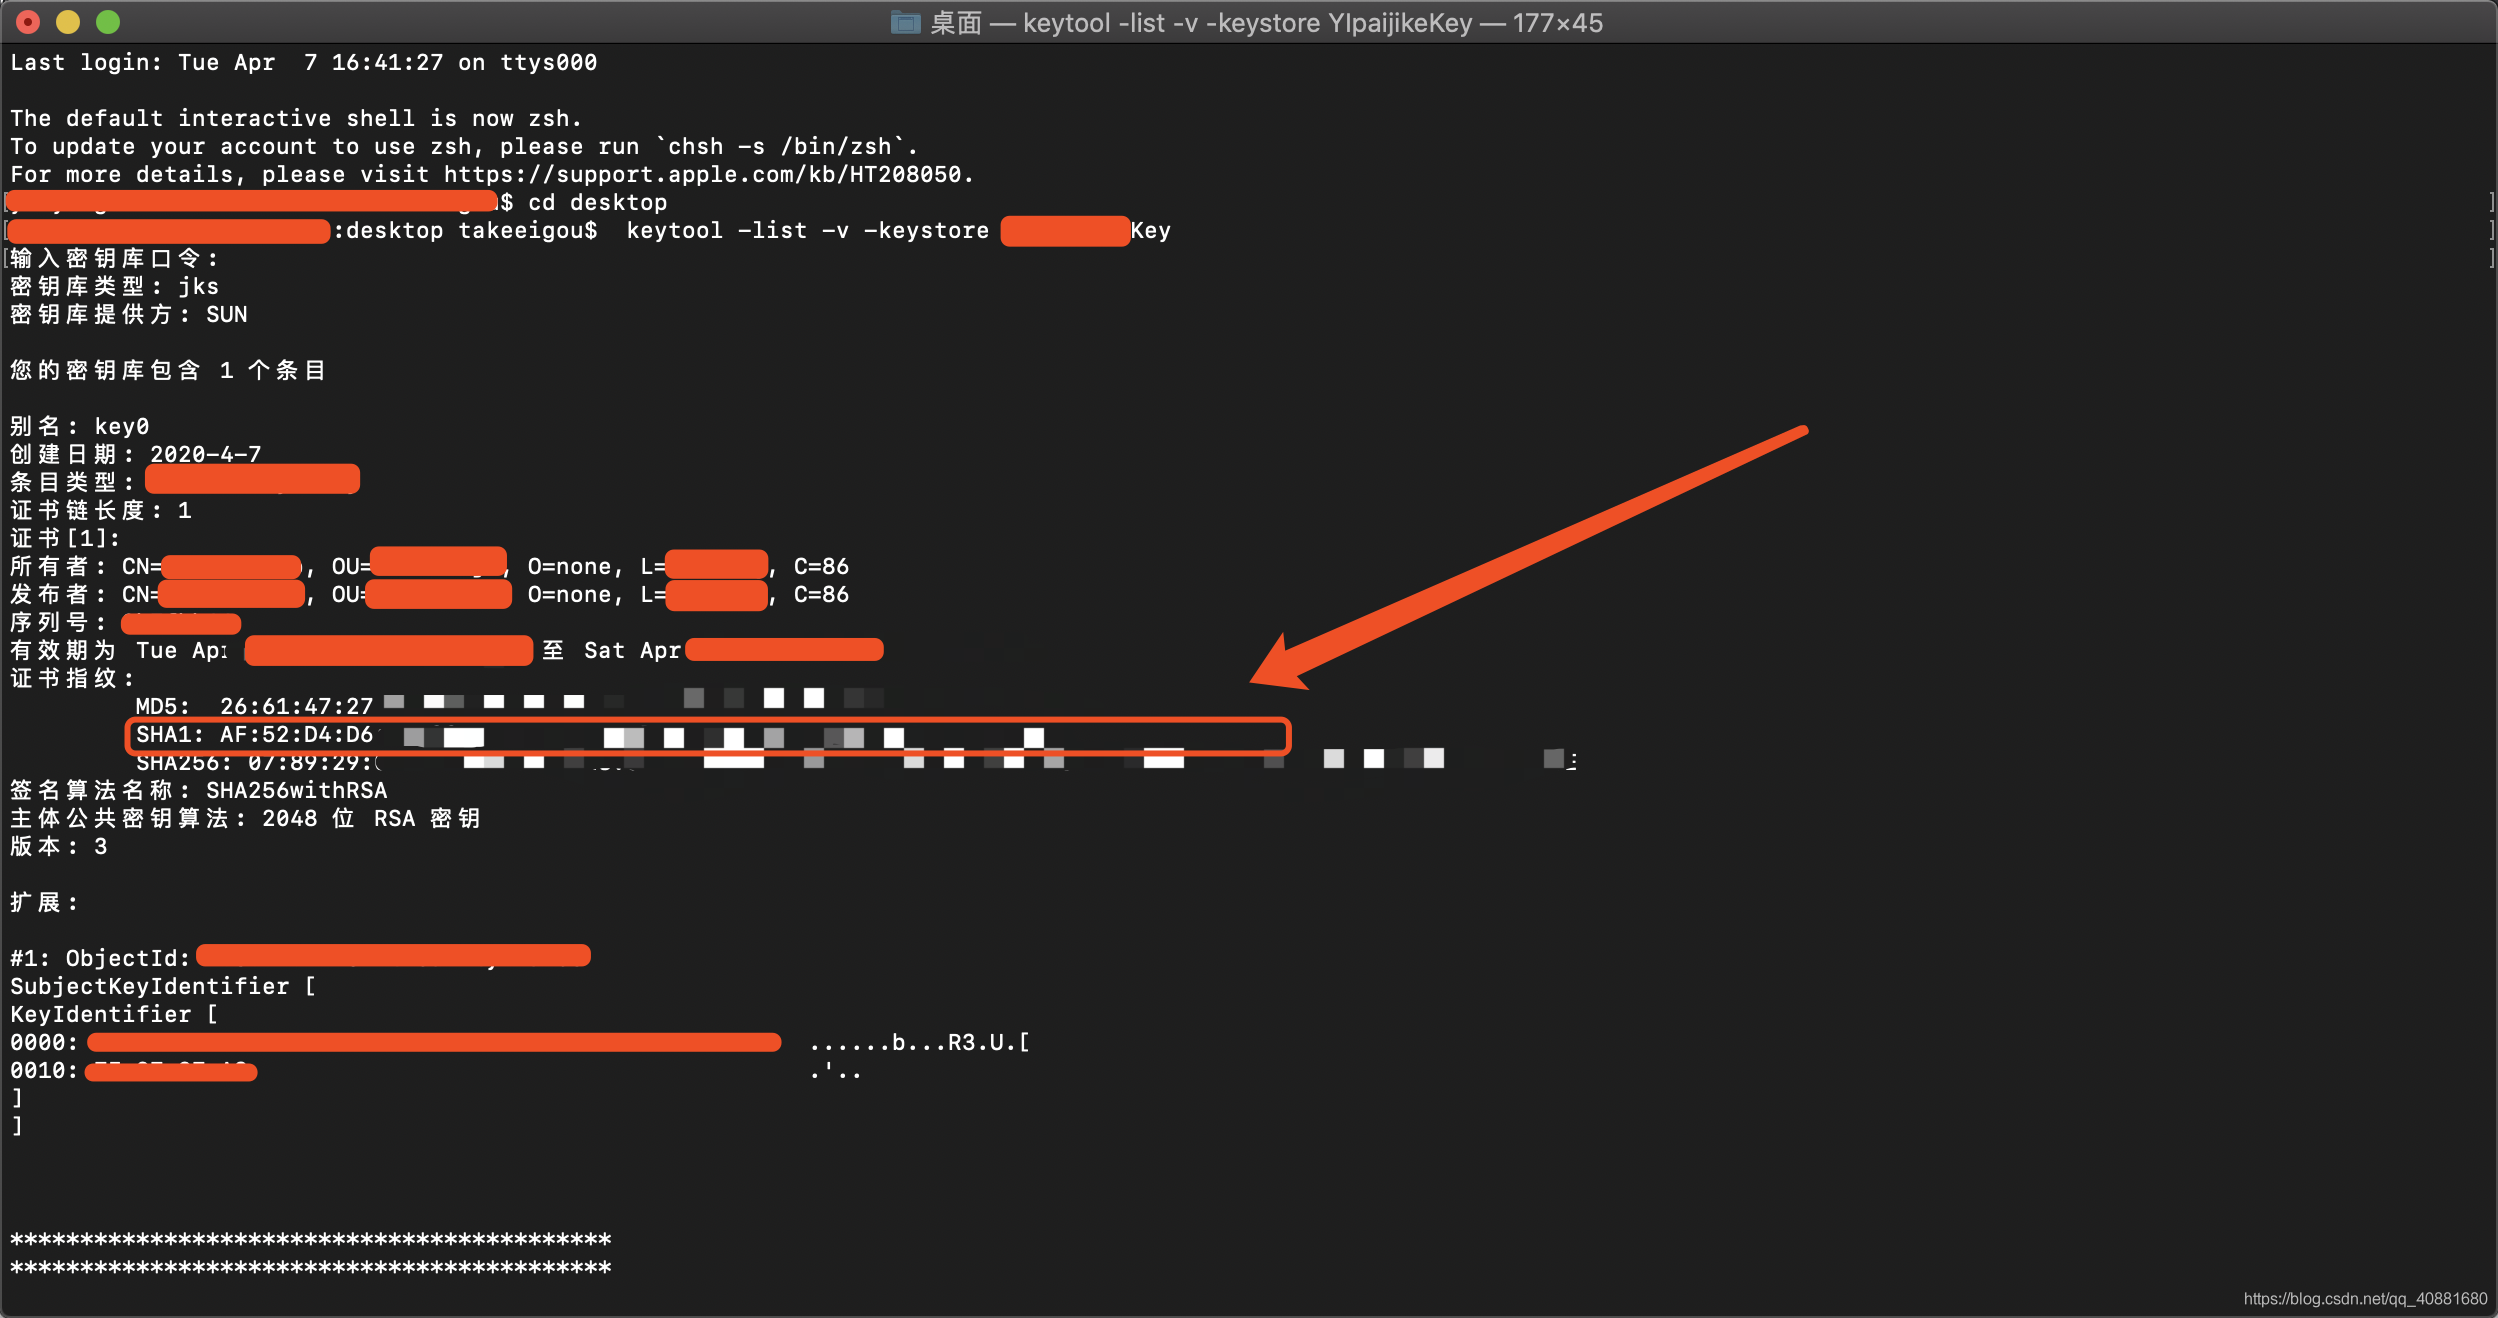This screenshot has height=1318, width=2498.
Task: Click the '0010:' hex offset label
Action: [44, 1070]
